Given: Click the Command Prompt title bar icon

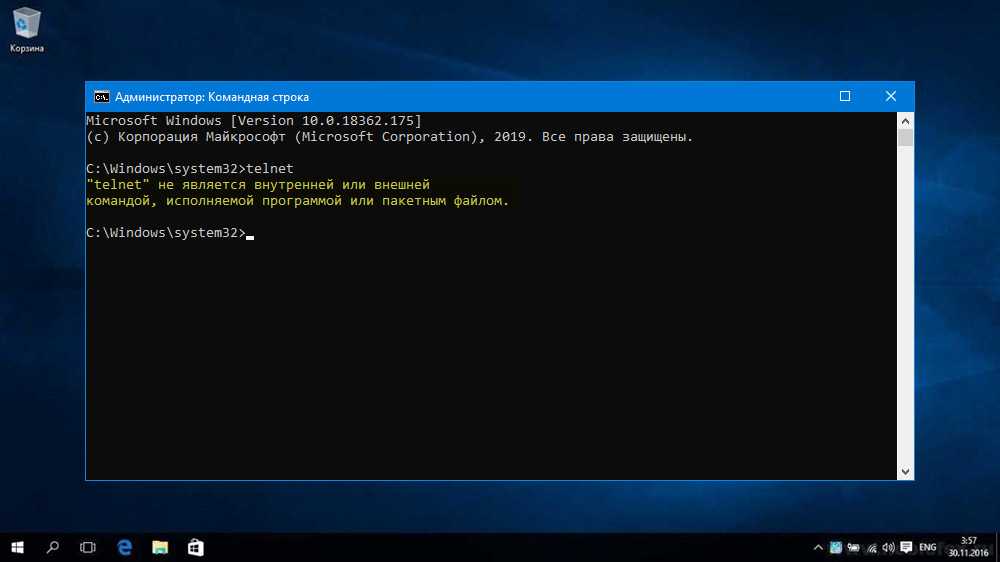Looking at the screenshot, I should 101,97.
